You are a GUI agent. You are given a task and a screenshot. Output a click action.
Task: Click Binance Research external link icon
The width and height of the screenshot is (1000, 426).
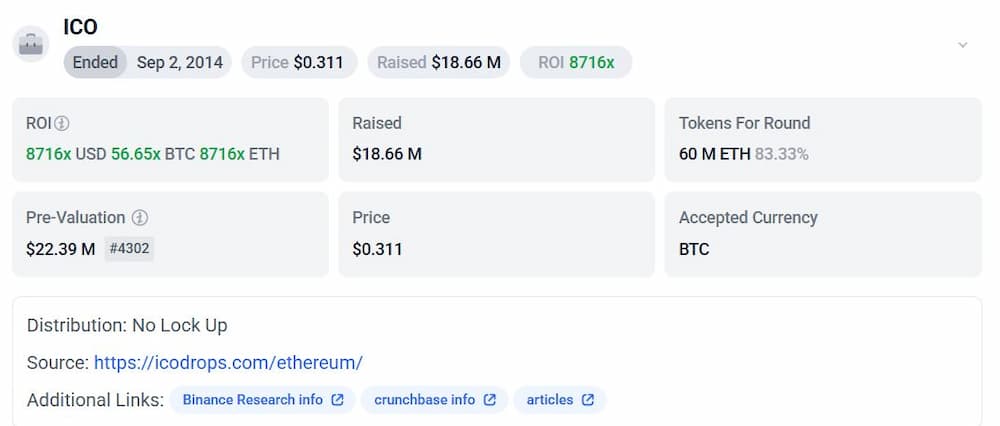(338, 400)
